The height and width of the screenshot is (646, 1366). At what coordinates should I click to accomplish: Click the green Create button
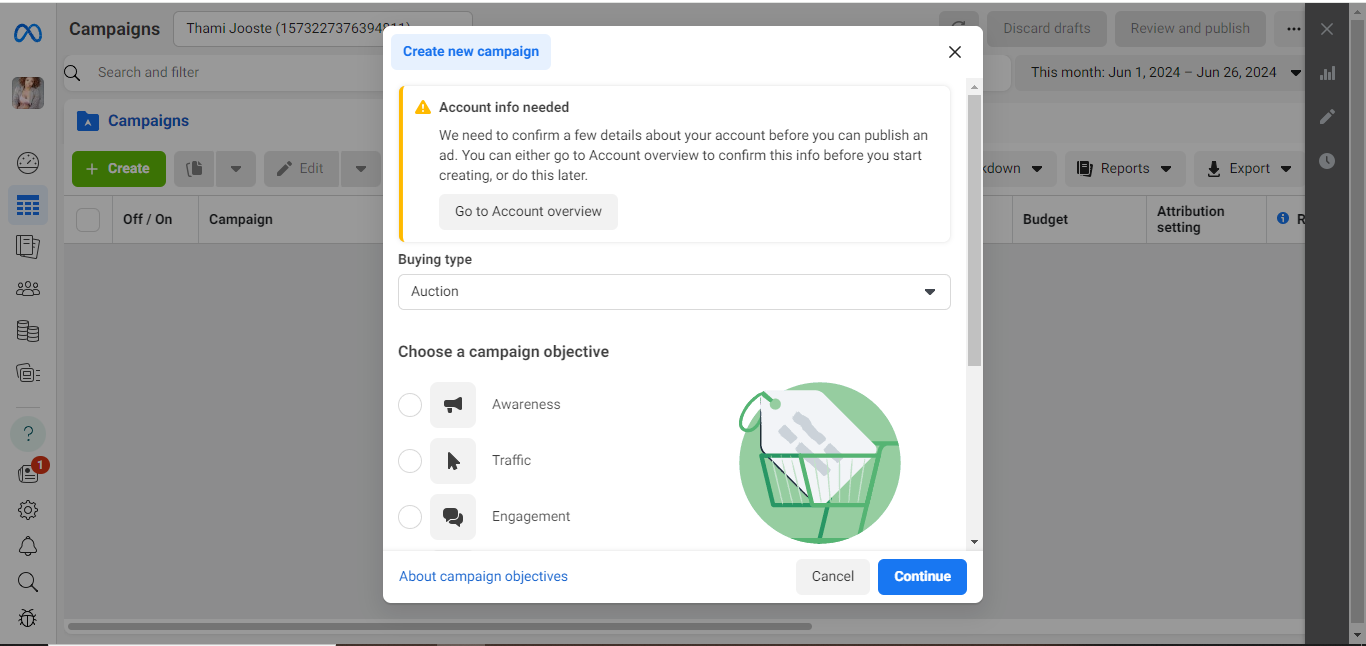(x=119, y=169)
